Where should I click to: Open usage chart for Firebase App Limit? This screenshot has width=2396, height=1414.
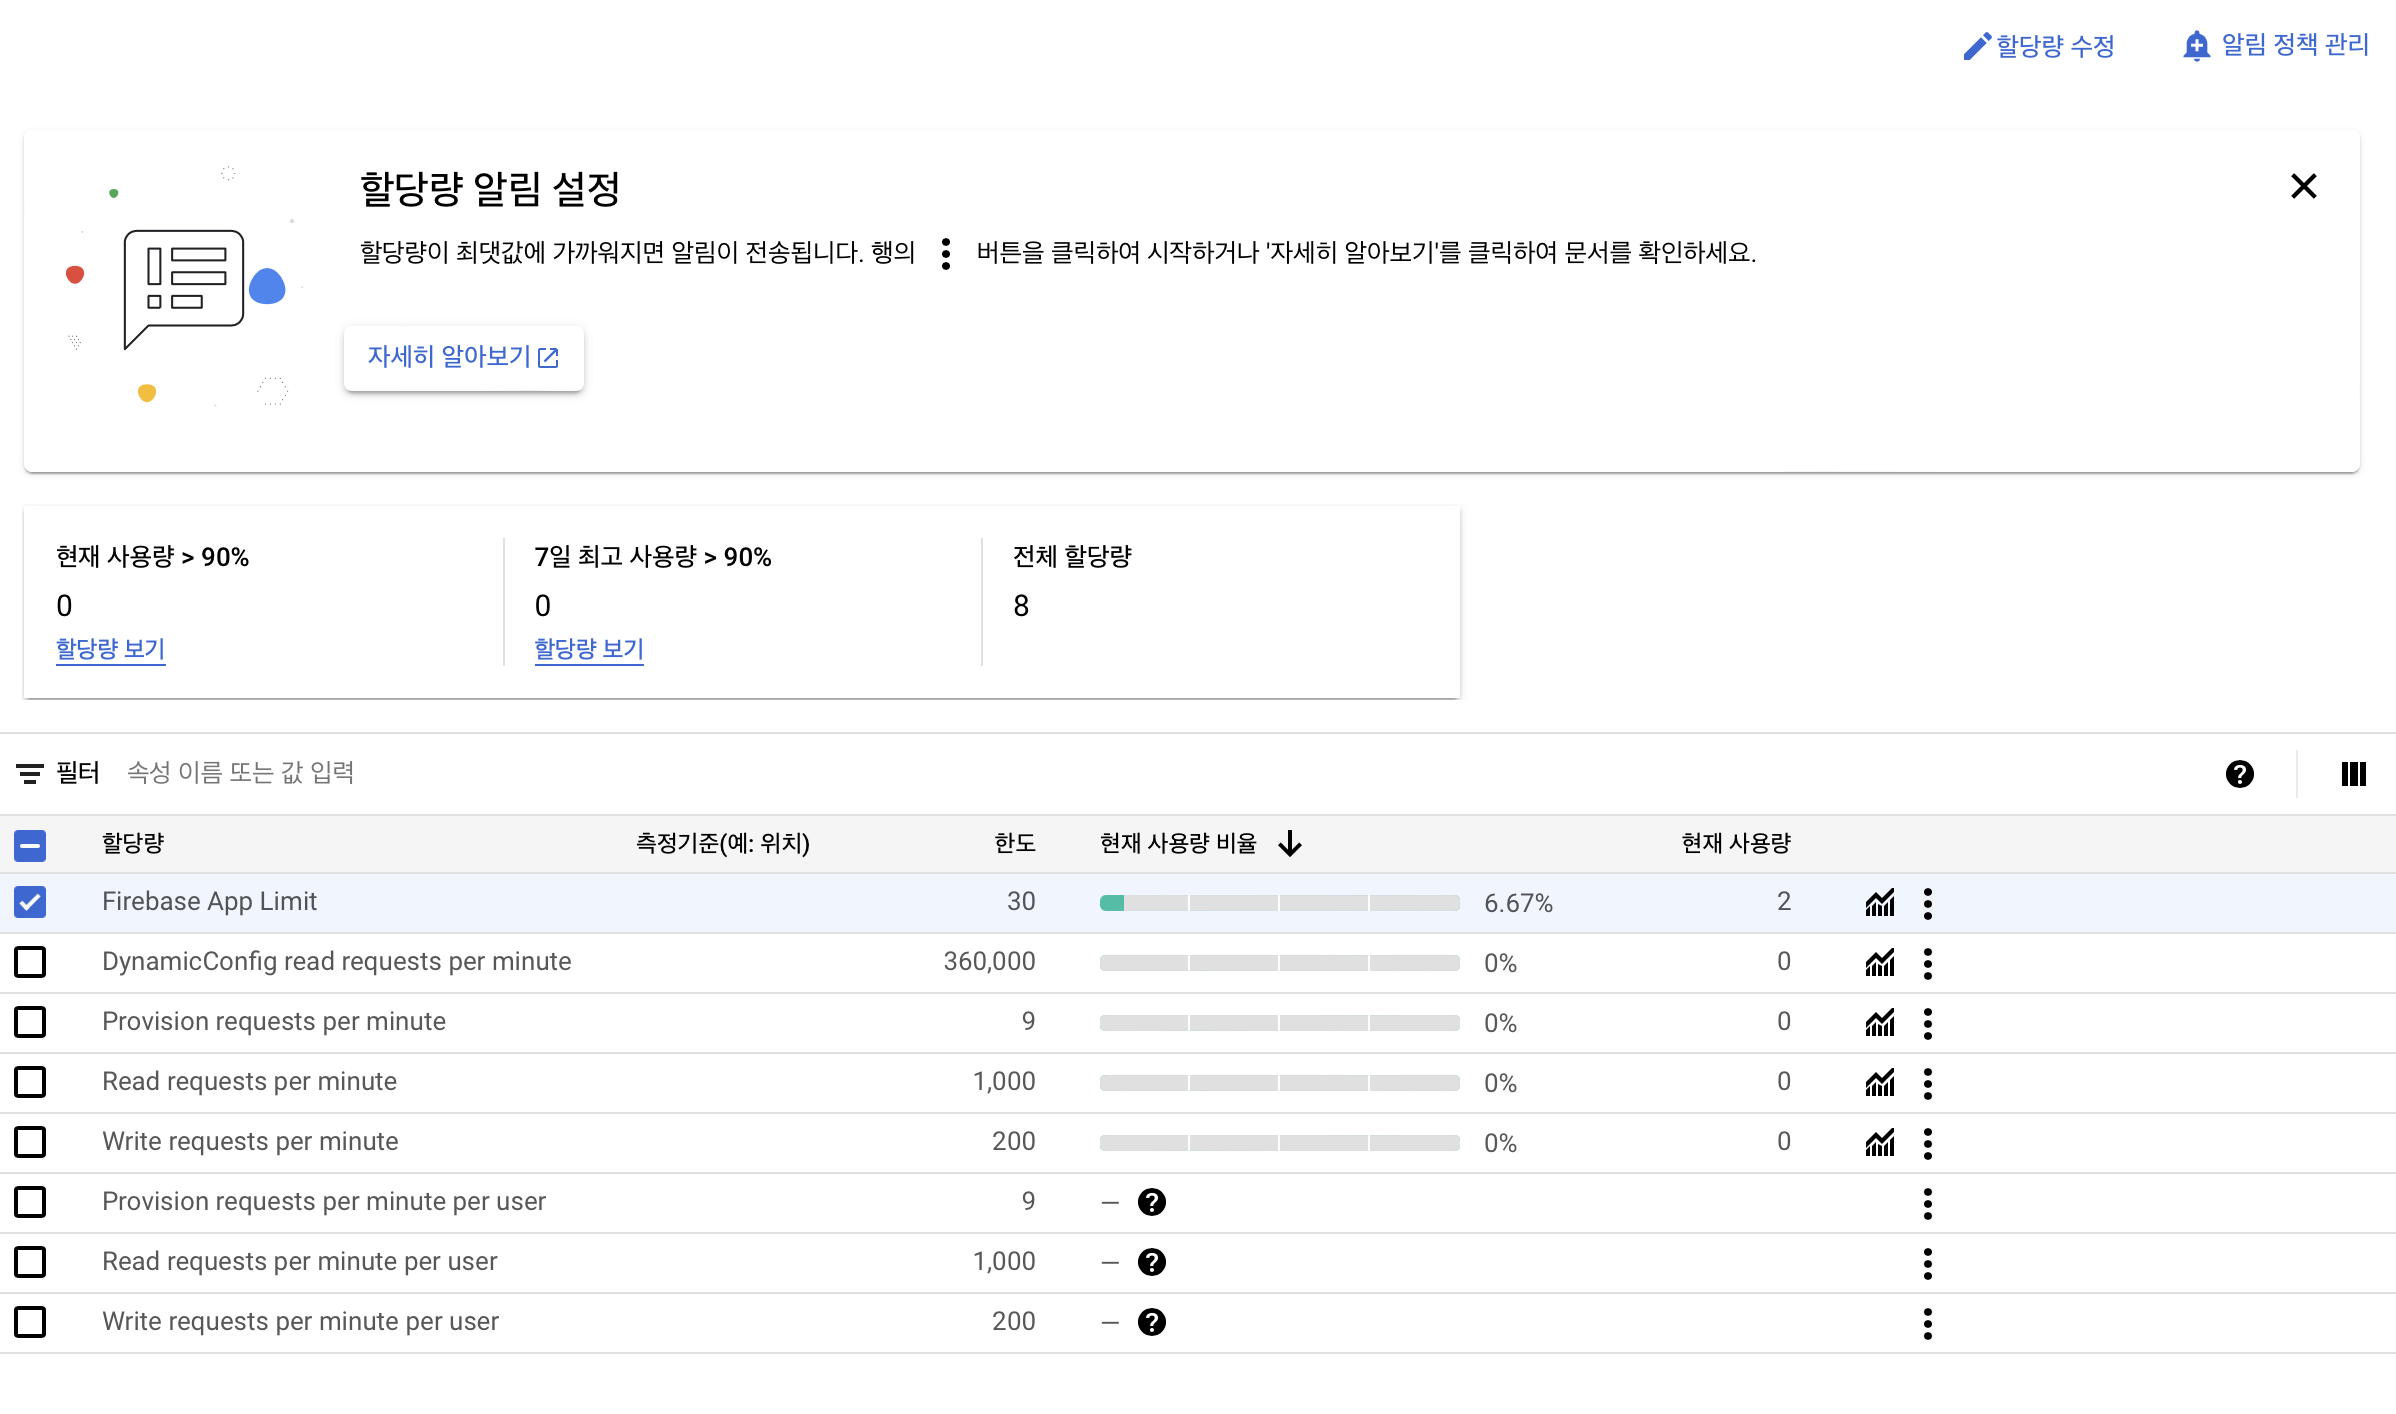tap(1879, 903)
